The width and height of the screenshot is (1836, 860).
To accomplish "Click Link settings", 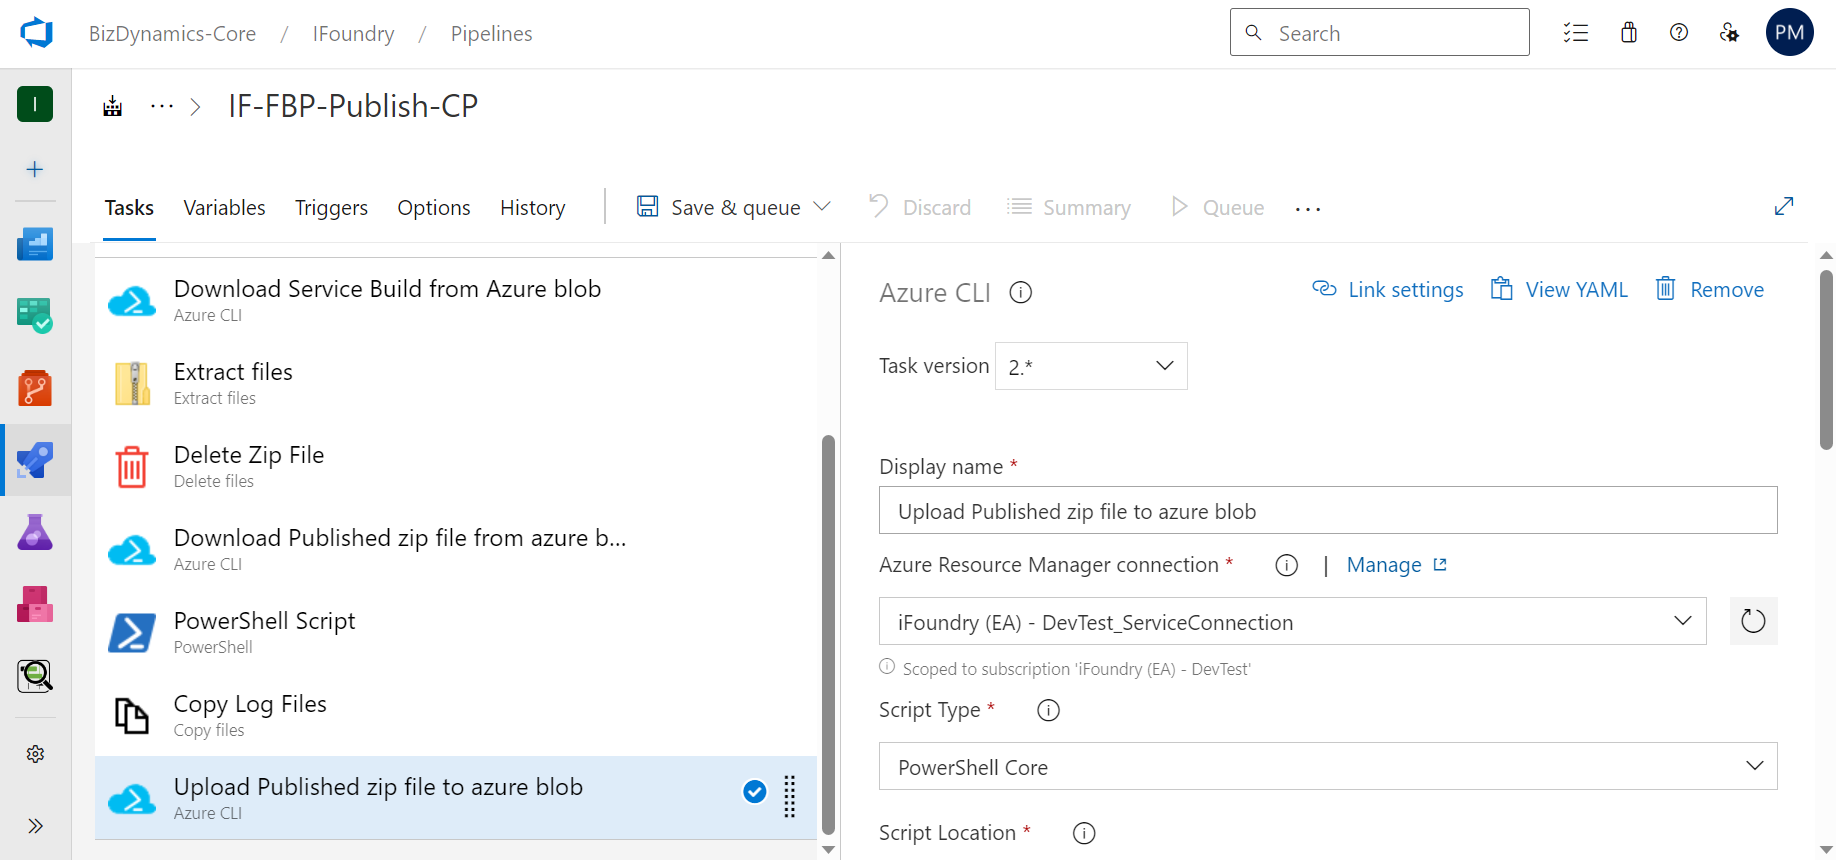I will coord(1388,290).
